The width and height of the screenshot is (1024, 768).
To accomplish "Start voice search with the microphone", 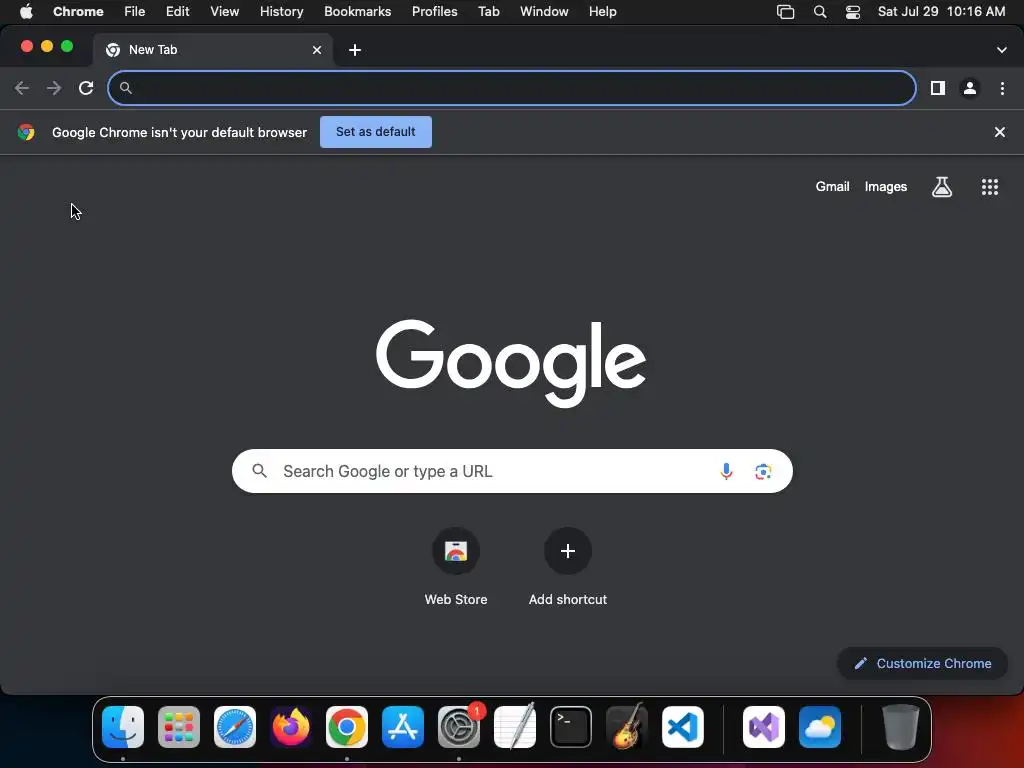I will [726, 471].
